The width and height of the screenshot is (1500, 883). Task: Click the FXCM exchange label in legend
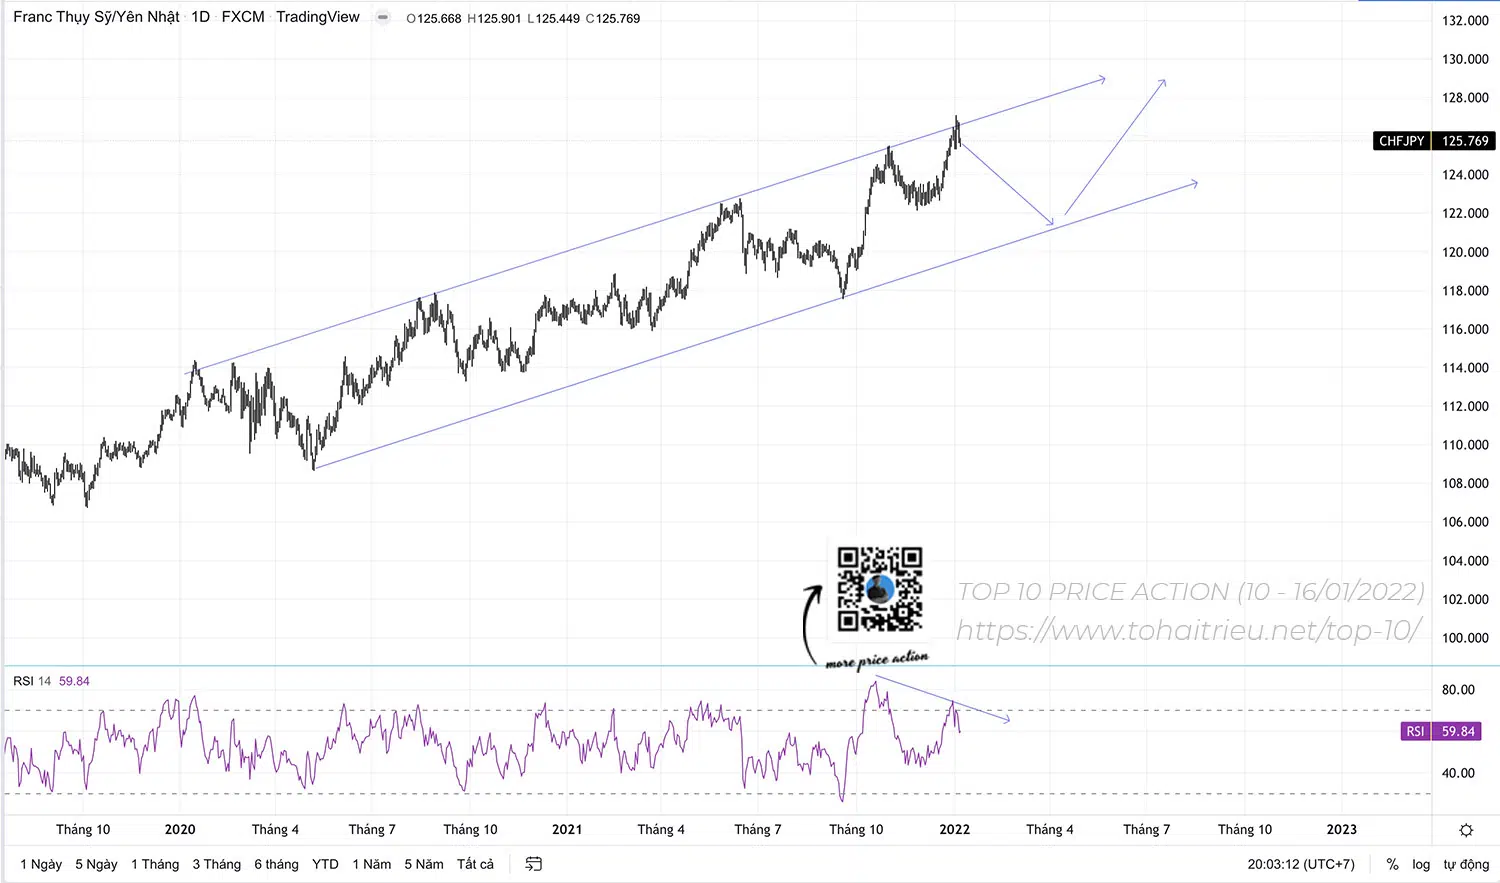click(242, 17)
